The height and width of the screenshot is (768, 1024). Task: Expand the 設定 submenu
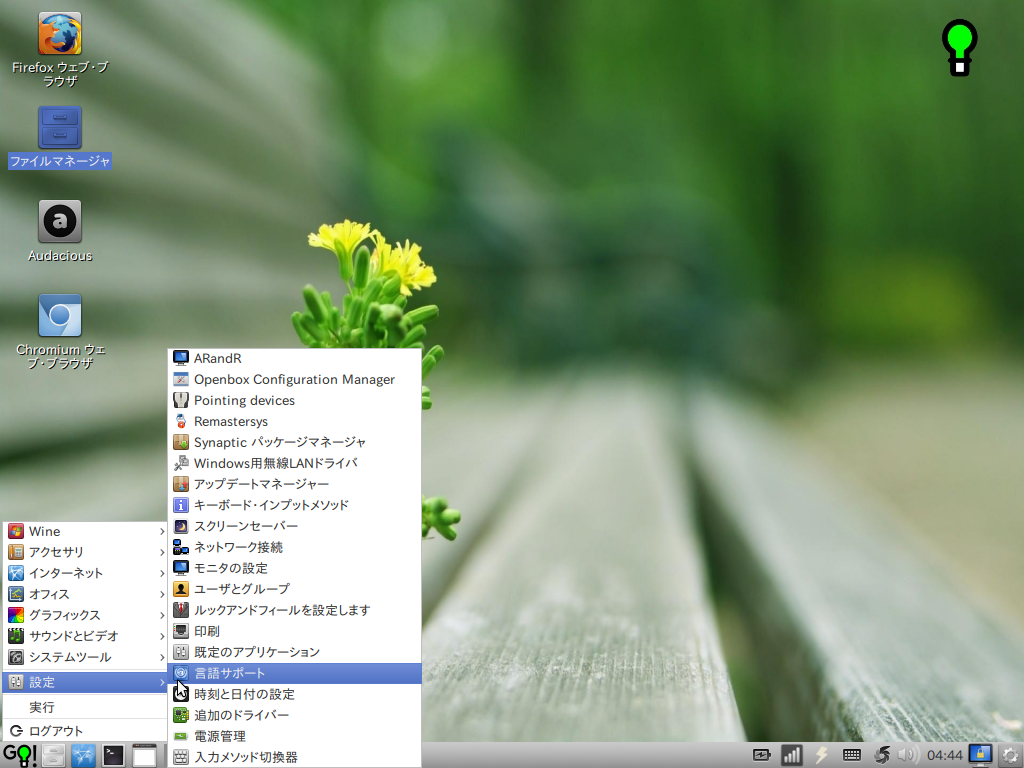(86, 682)
